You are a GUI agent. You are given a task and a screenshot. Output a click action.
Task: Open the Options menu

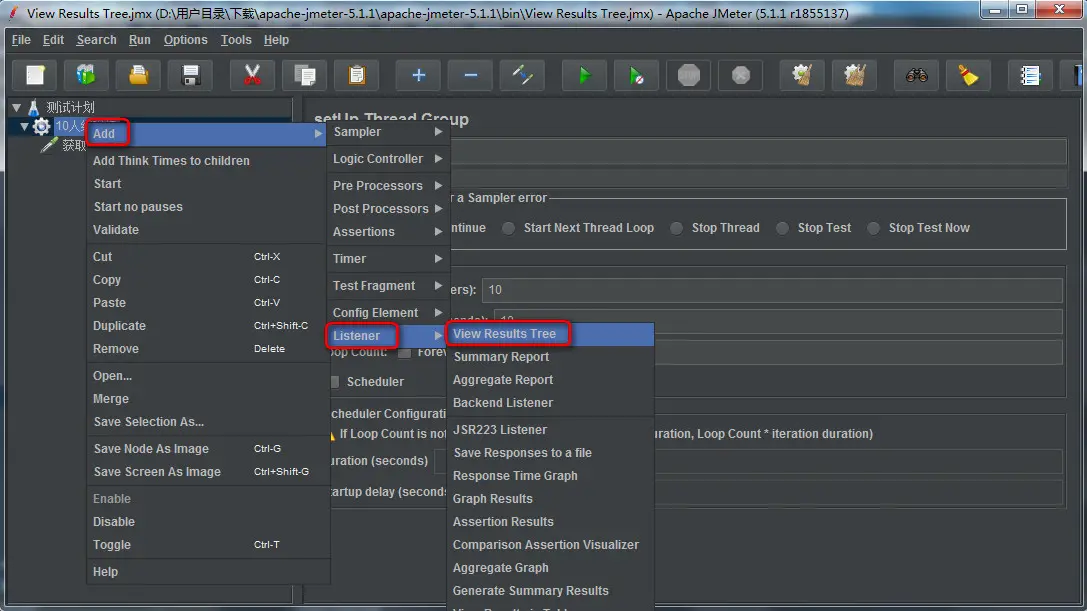[x=185, y=40]
